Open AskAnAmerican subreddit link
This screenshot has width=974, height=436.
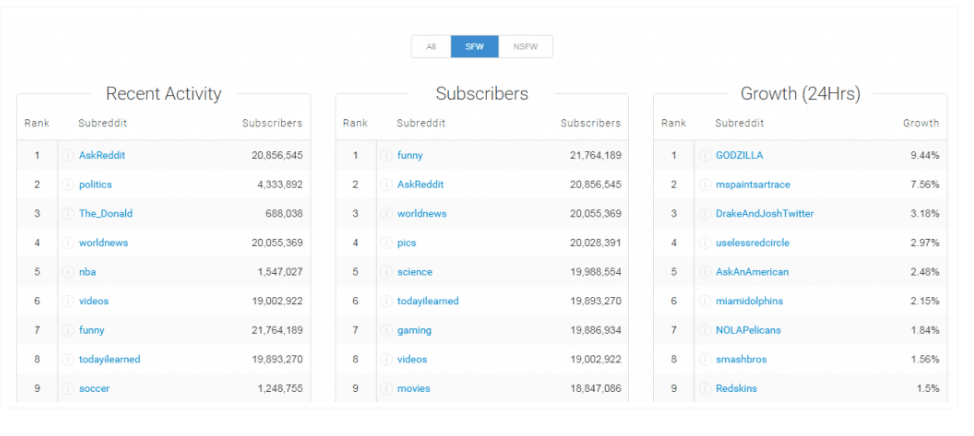click(752, 272)
